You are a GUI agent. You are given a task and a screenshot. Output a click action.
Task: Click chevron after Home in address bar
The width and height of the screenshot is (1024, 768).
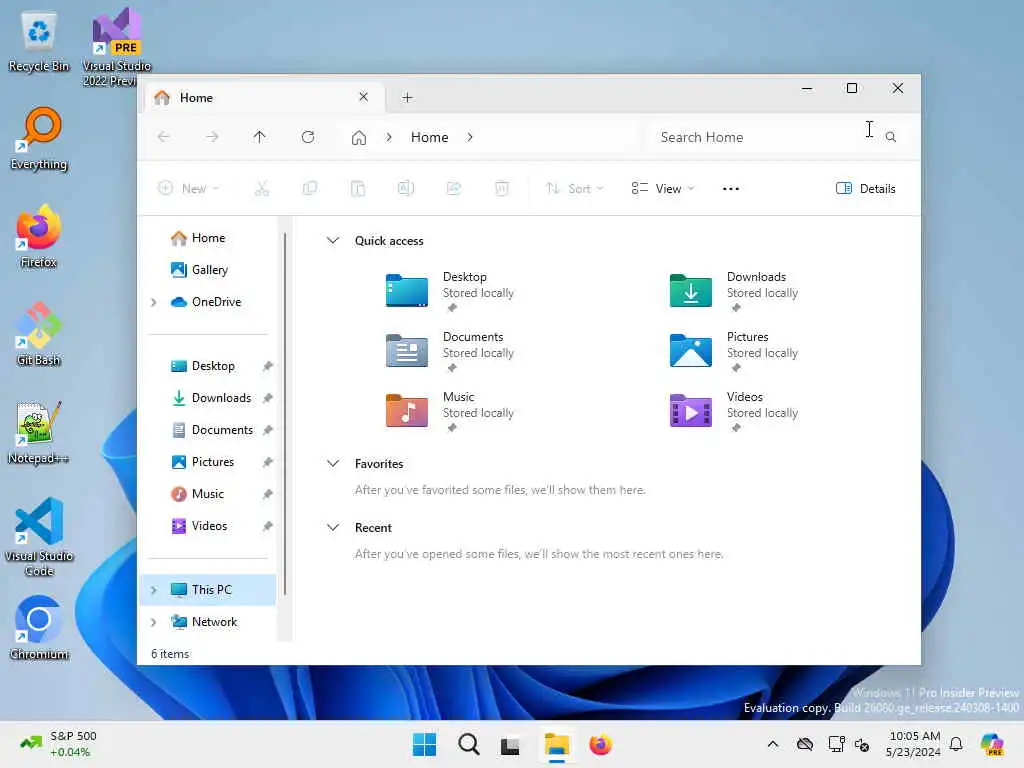470,137
